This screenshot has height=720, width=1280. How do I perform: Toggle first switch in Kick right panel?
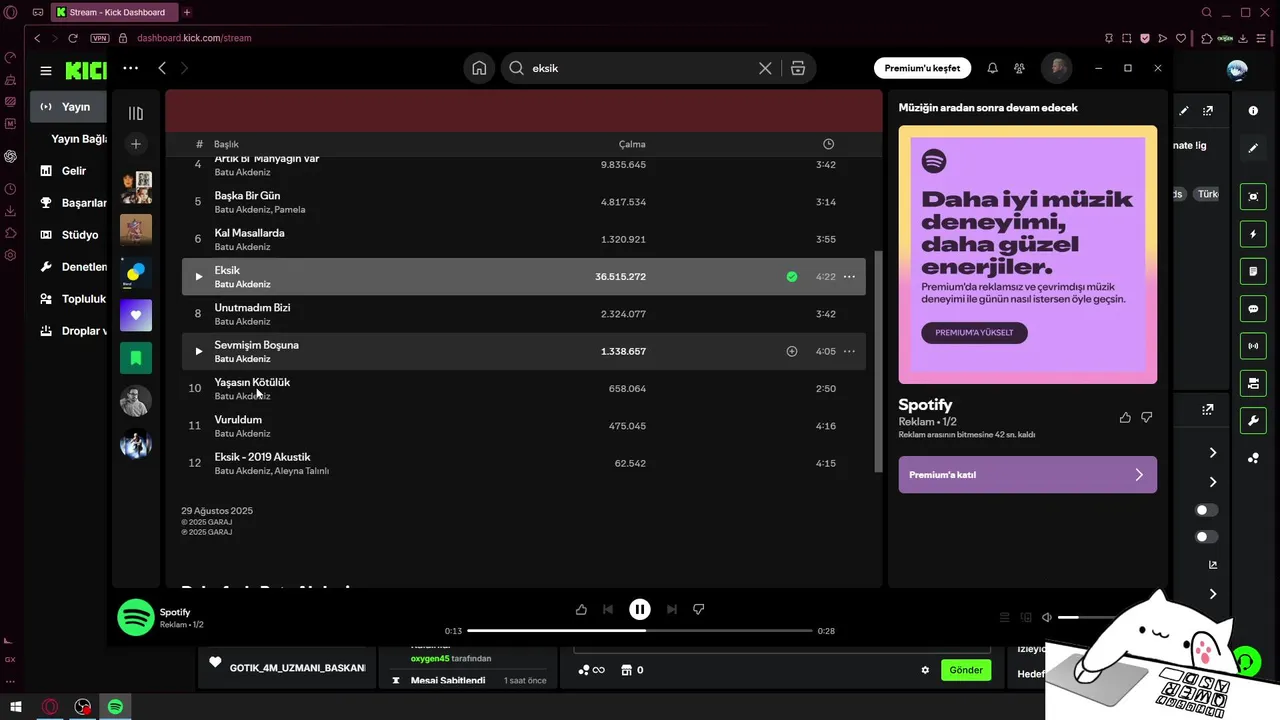1207,510
